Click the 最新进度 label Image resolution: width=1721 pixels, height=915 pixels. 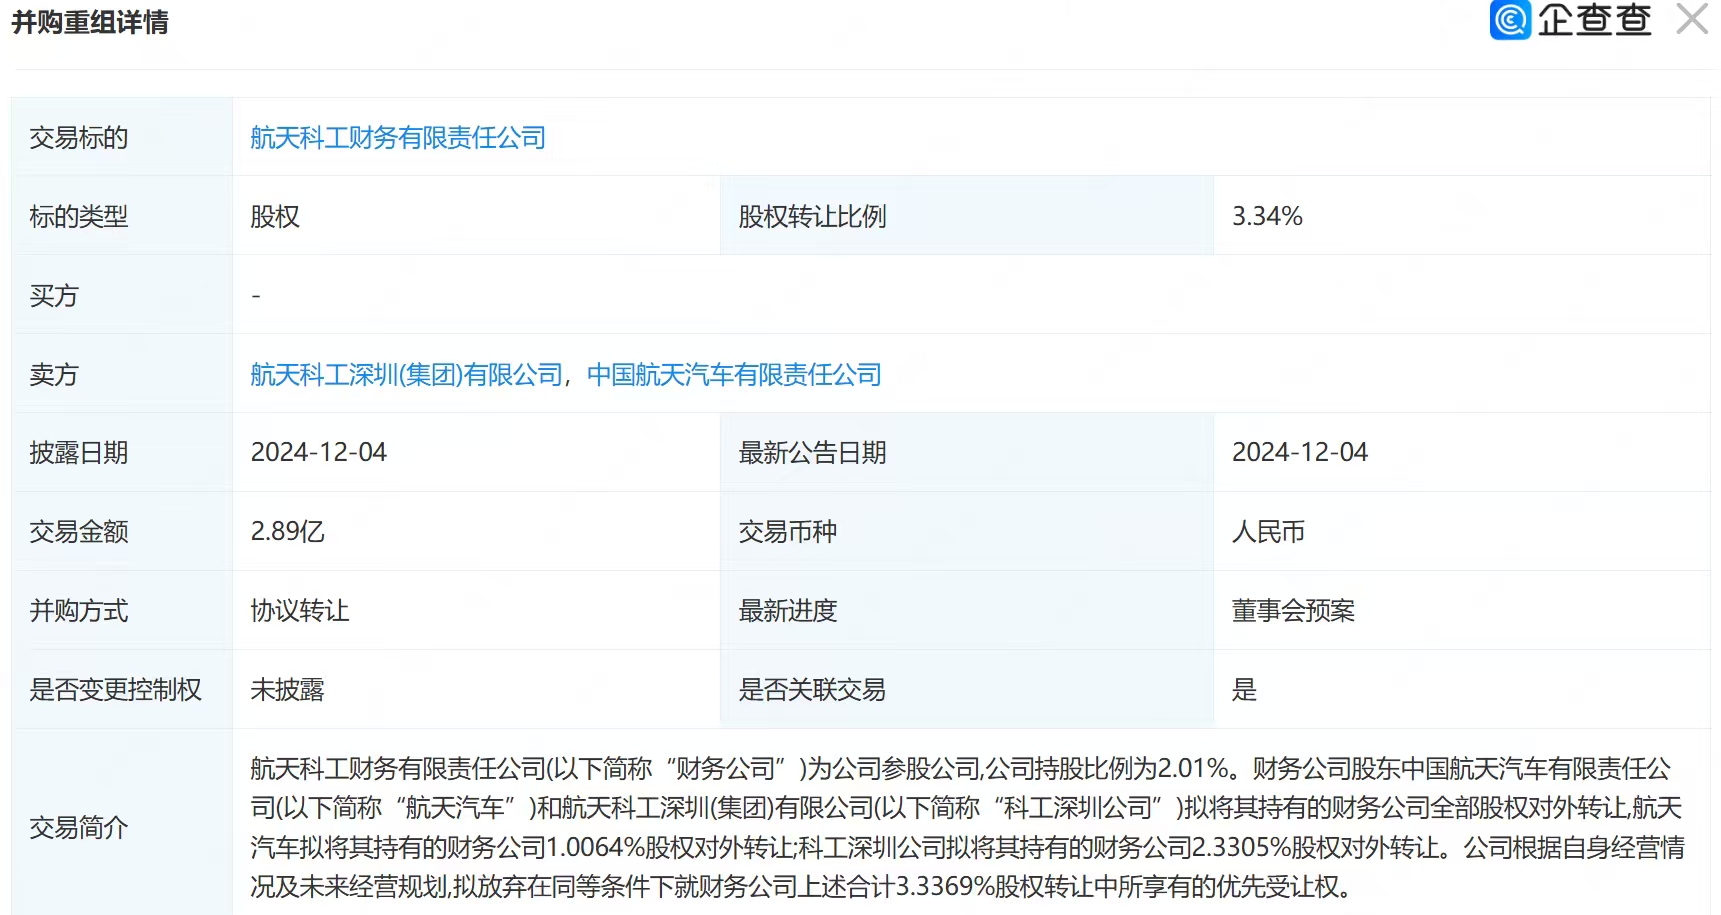click(x=788, y=611)
